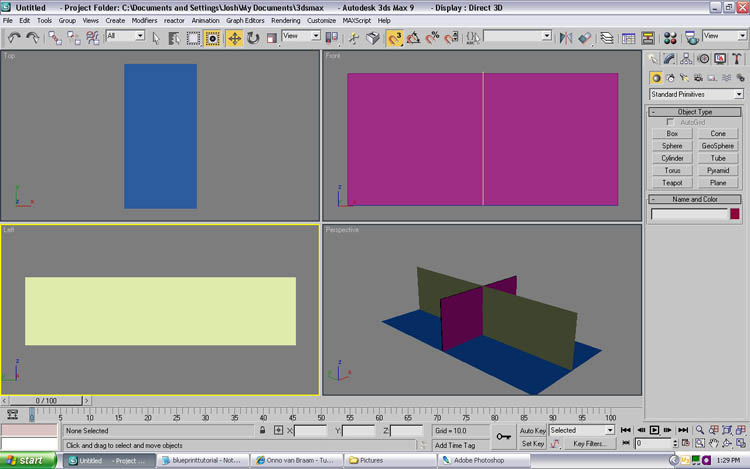The height and width of the screenshot is (469, 750).
Task: Open the Utilities hammer panel
Action: coord(735,59)
